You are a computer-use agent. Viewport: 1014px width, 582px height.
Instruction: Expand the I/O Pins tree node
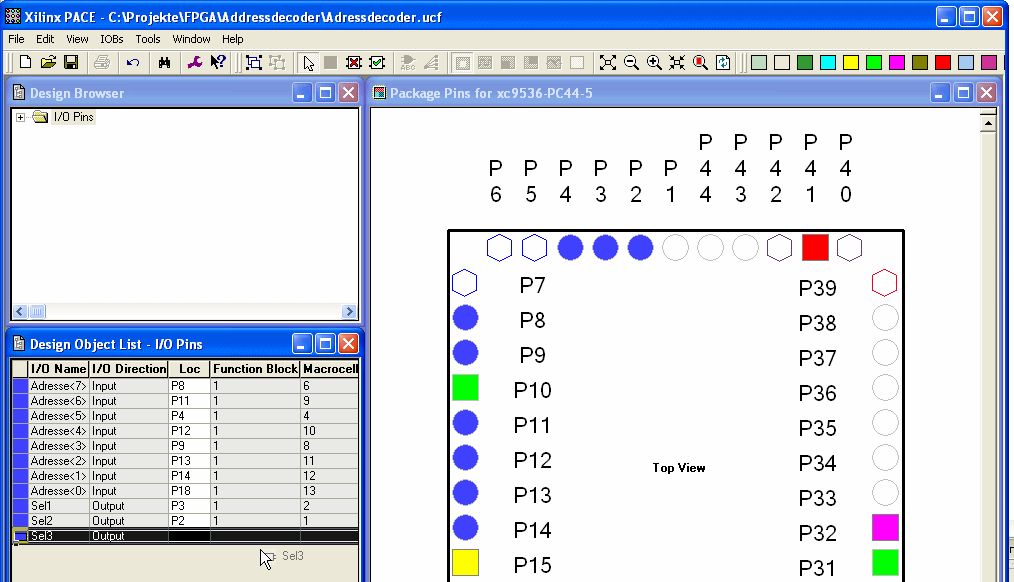pyautogui.click(x=20, y=117)
